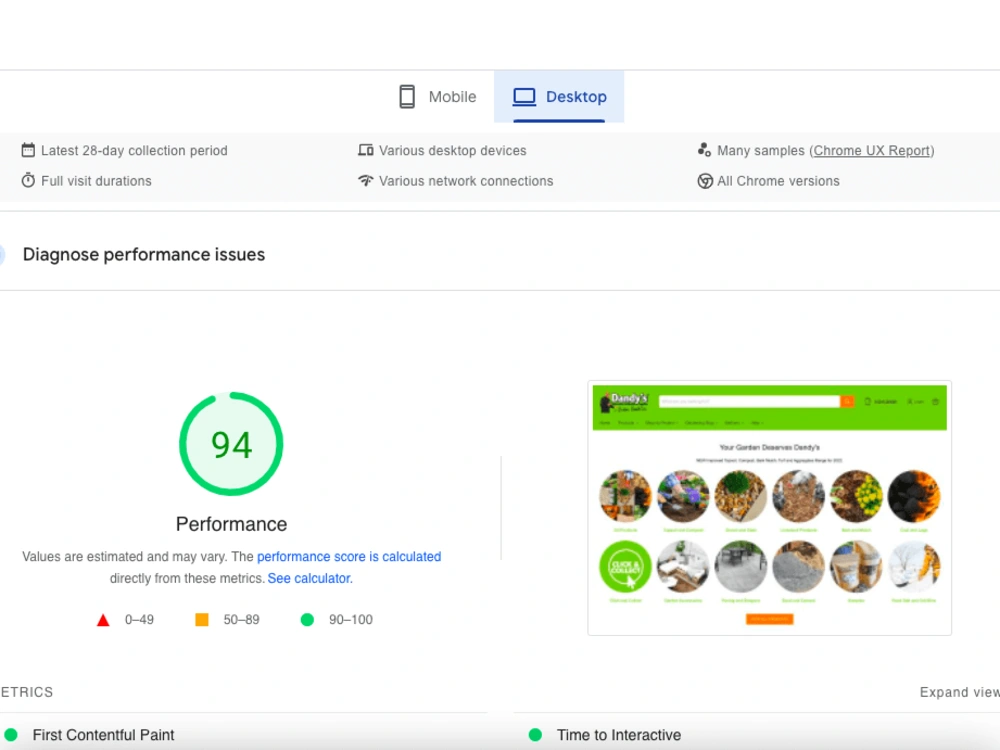Image resolution: width=1000 pixels, height=750 pixels.
Task: Select the Desktop tab
Action: pyautogui.click(x=559, y=97)
